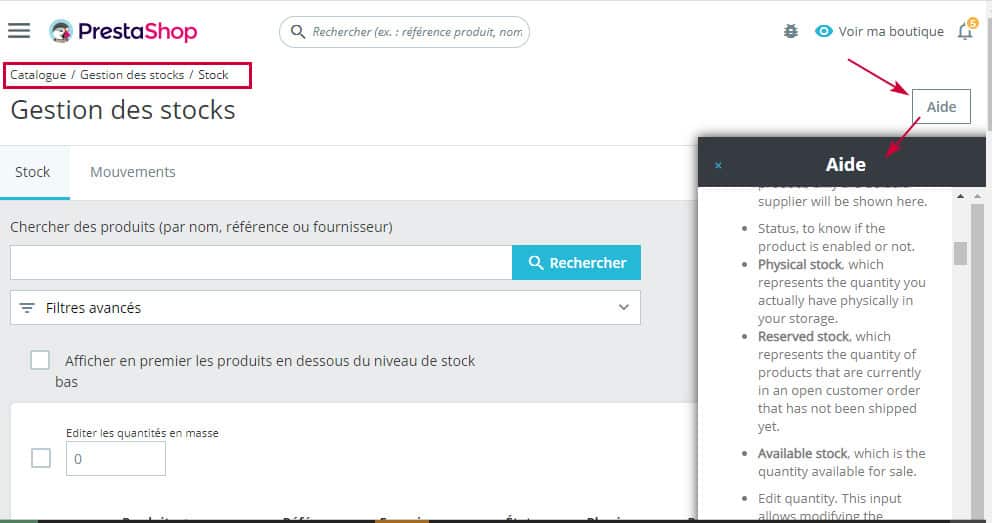Click the Aide help button

(x=941, y=107)
